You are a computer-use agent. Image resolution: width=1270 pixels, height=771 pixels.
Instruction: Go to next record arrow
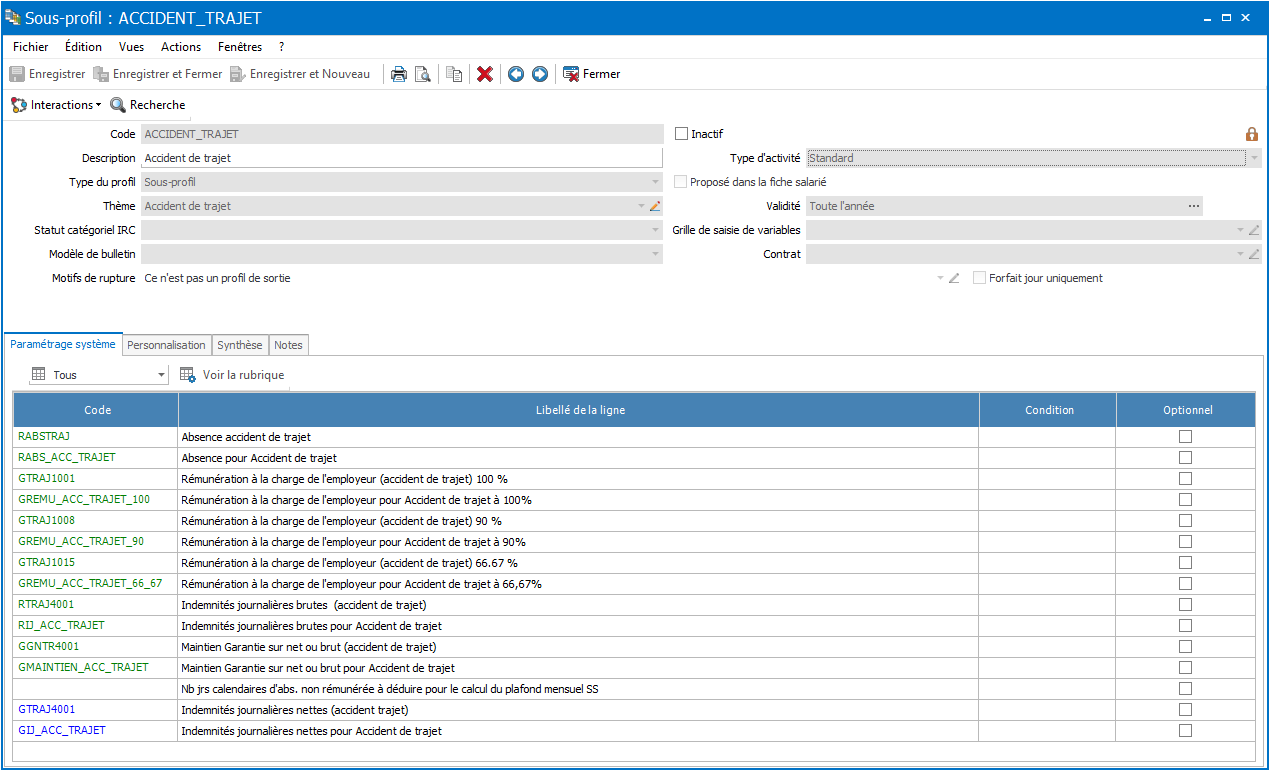[x=540, y=74]
